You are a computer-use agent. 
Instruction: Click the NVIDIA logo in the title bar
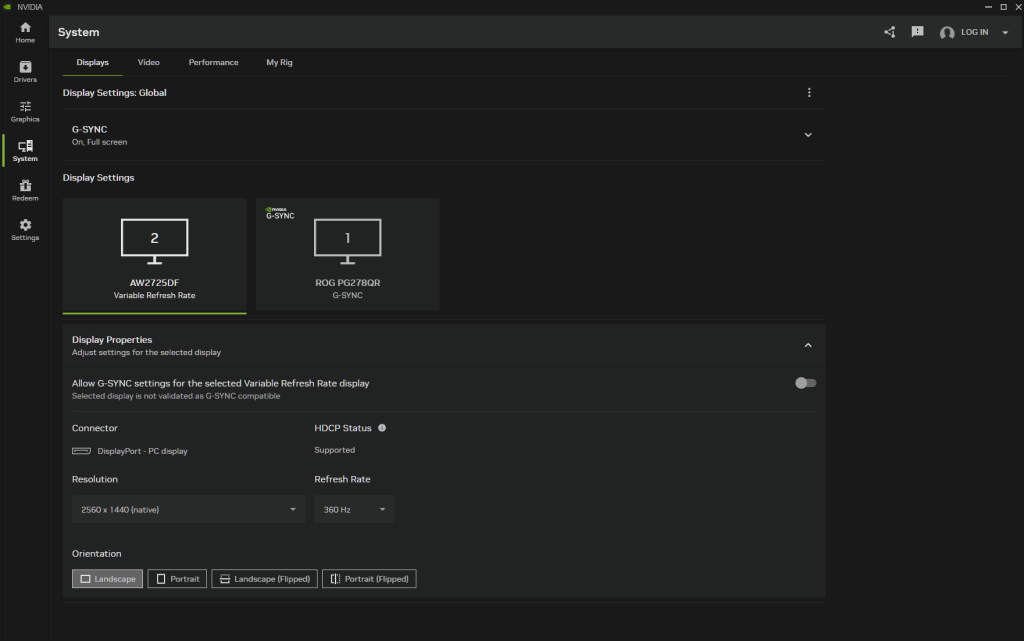pyautogui.click(x=10, y=6)
